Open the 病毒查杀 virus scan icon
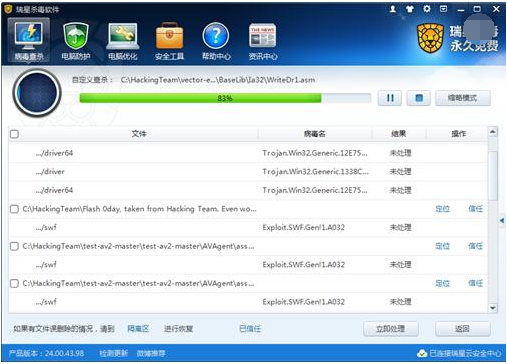 coord(29,40)
